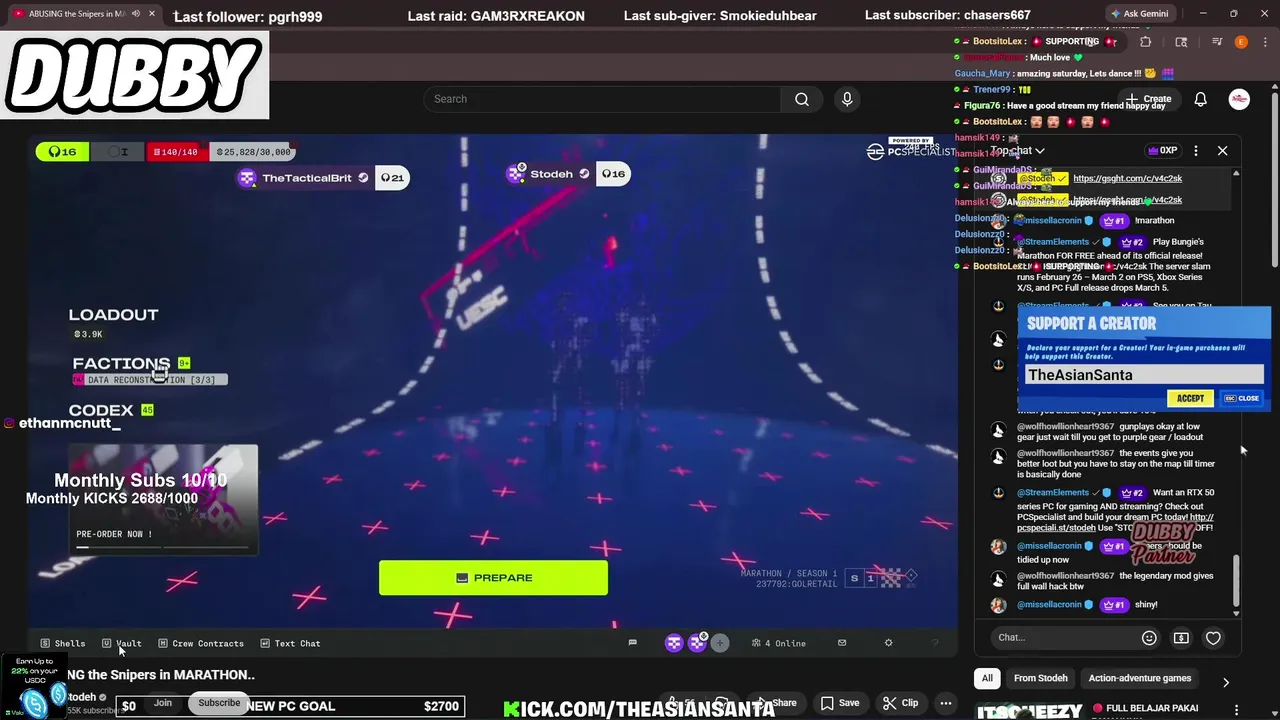Click the browser tab search icon
The image size is (1280, 720).
pos(1181,42)
